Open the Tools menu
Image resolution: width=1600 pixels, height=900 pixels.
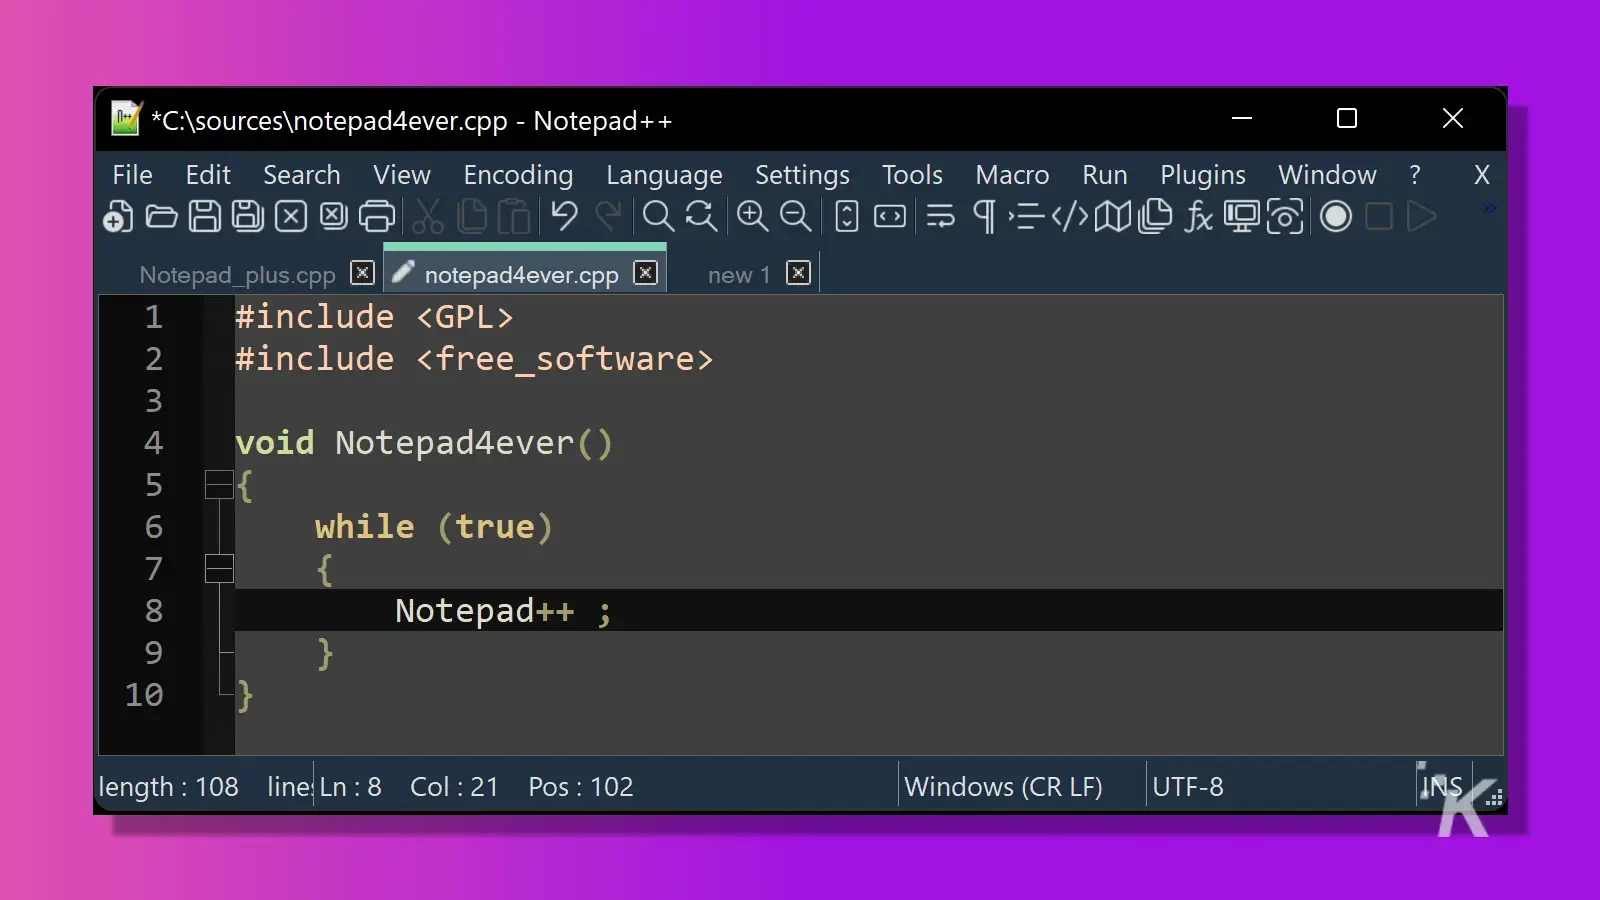coord(912,175)
